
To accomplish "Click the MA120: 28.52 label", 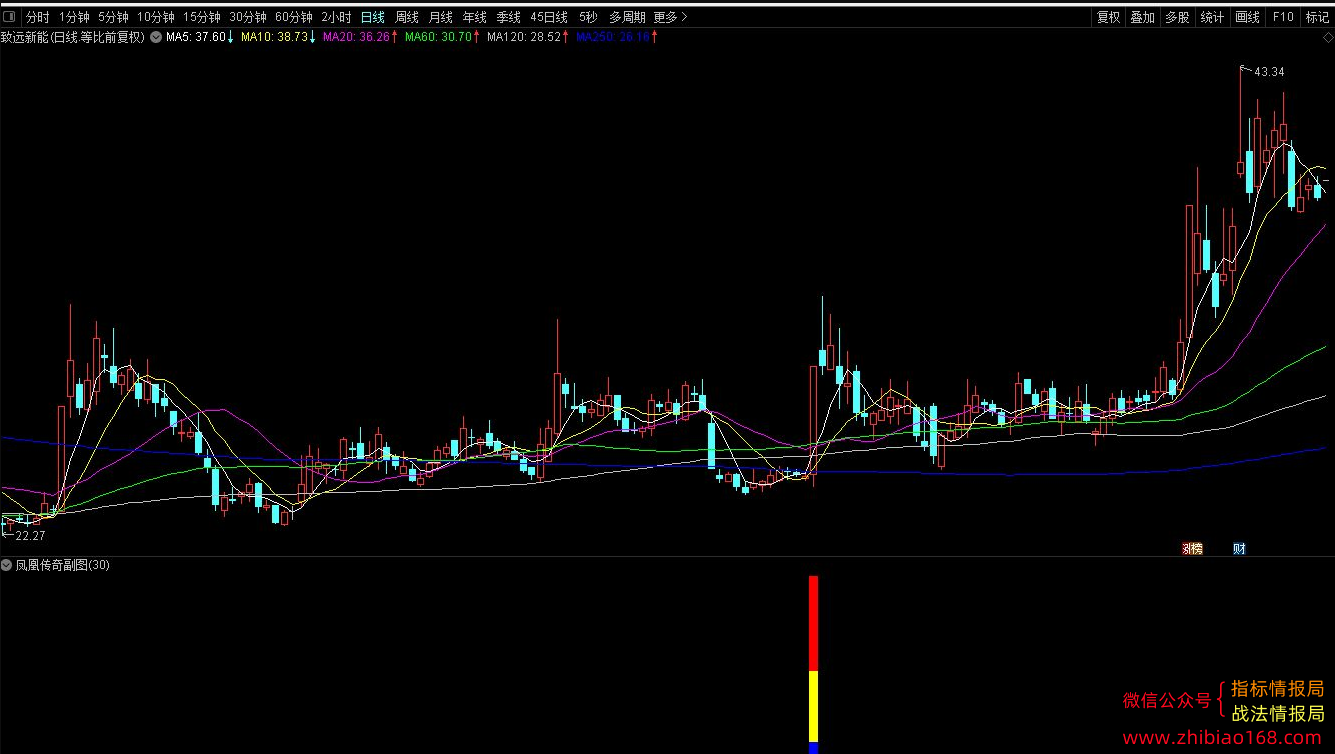I will pyautogui.click(x=523, y=37).
